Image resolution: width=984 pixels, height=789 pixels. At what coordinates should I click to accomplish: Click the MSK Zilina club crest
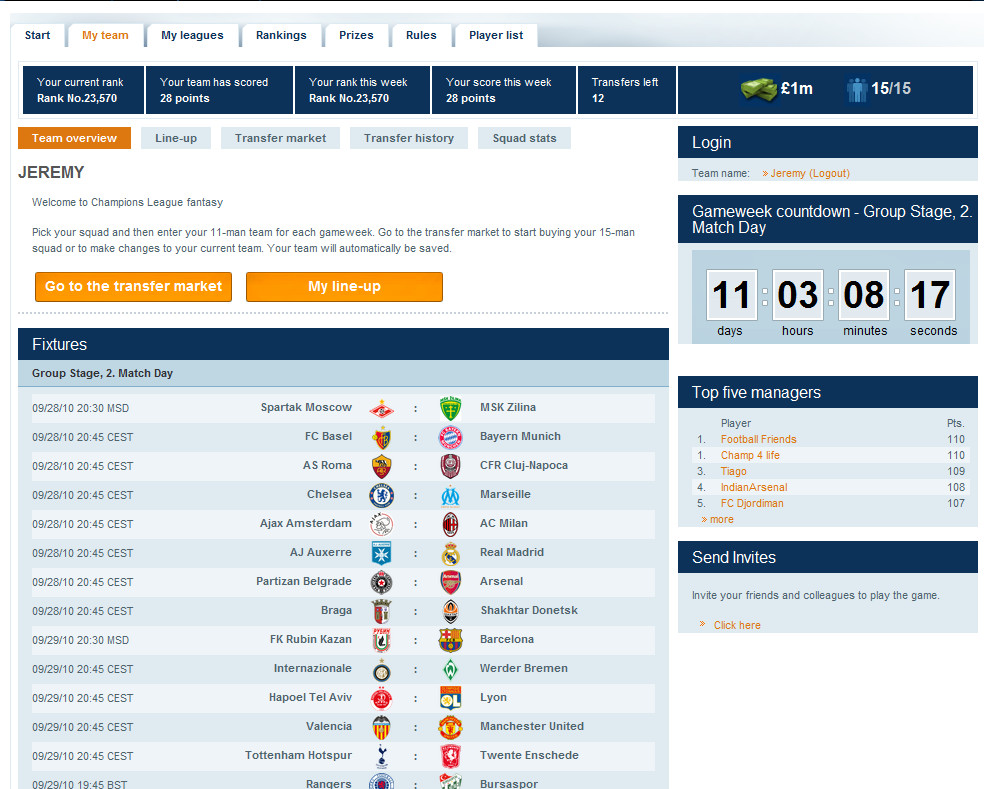pos(451,409)
